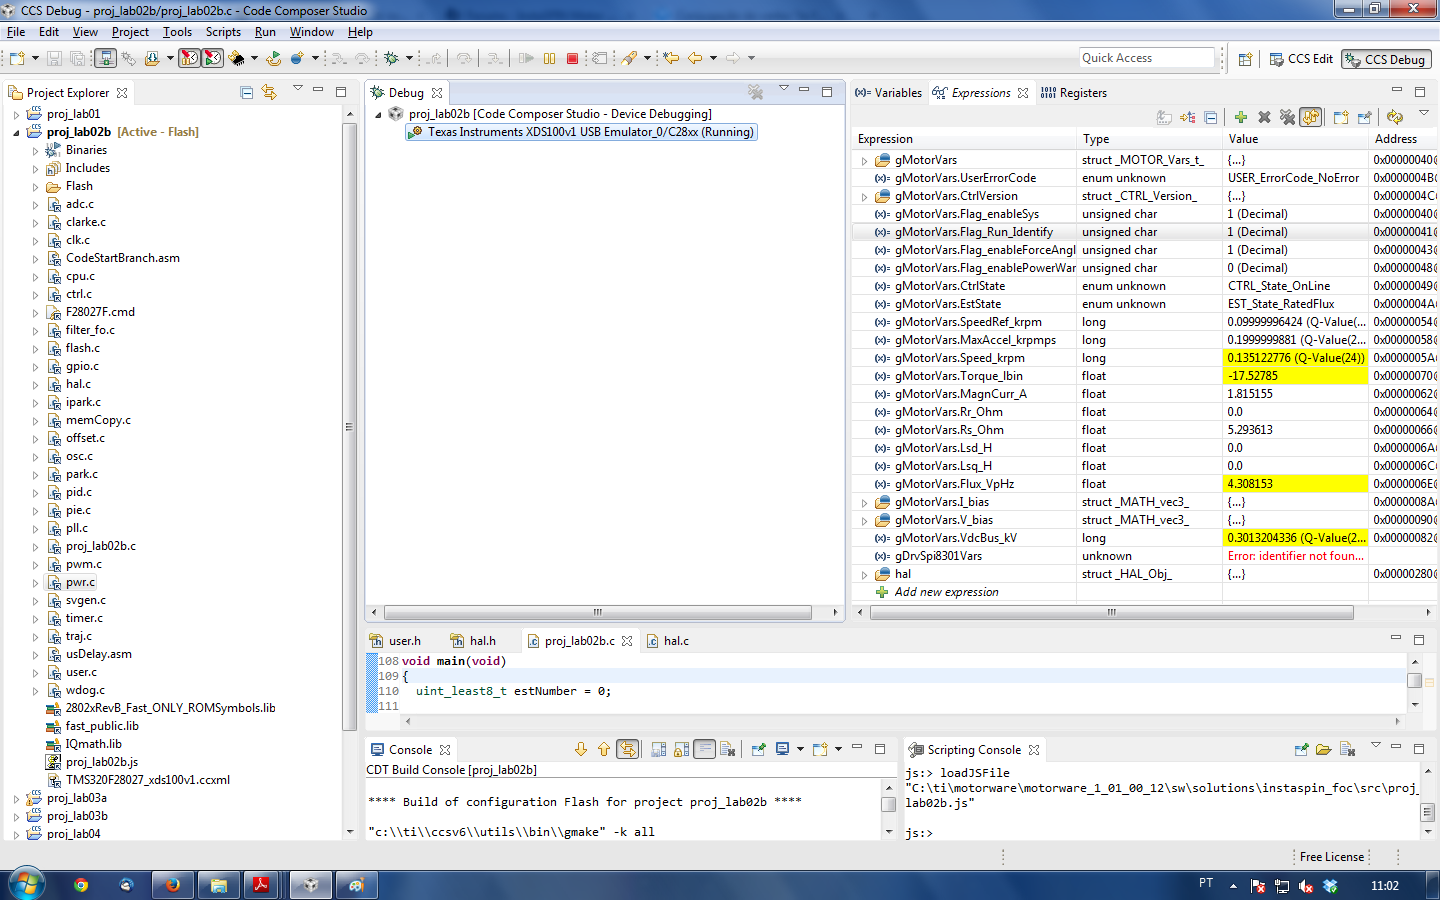Click Collapse All icon in Expressions toolbar
Viewport: 1440px width, 900px height.
coord(1211,117)
